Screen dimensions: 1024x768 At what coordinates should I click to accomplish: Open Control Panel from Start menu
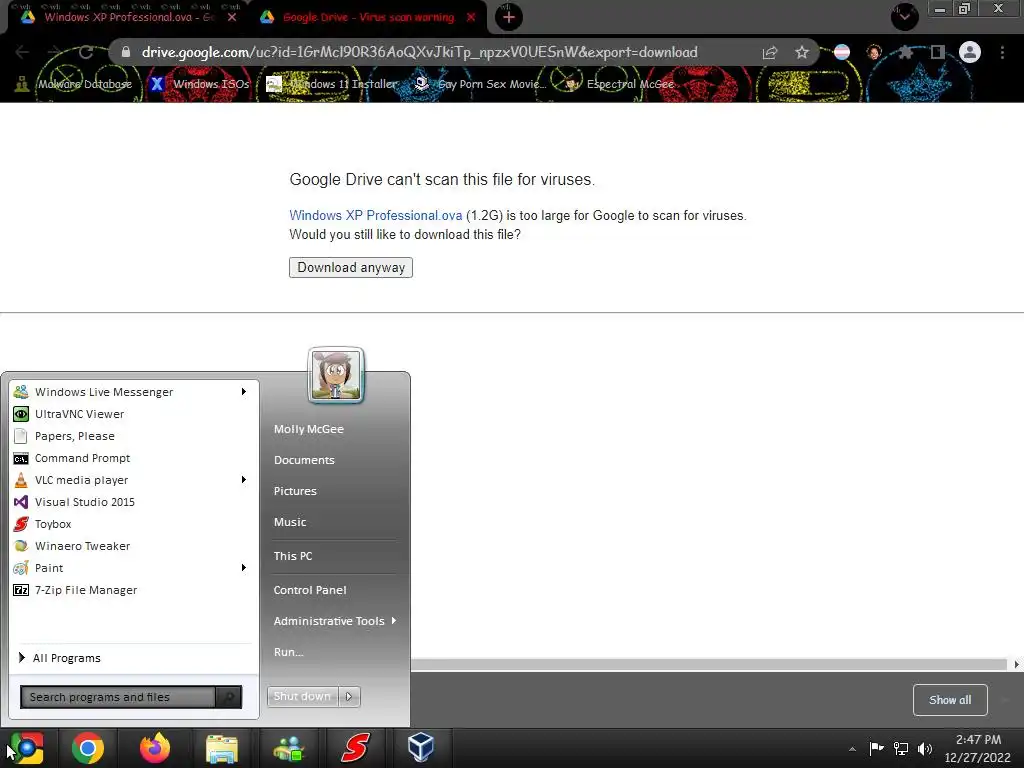310,590
